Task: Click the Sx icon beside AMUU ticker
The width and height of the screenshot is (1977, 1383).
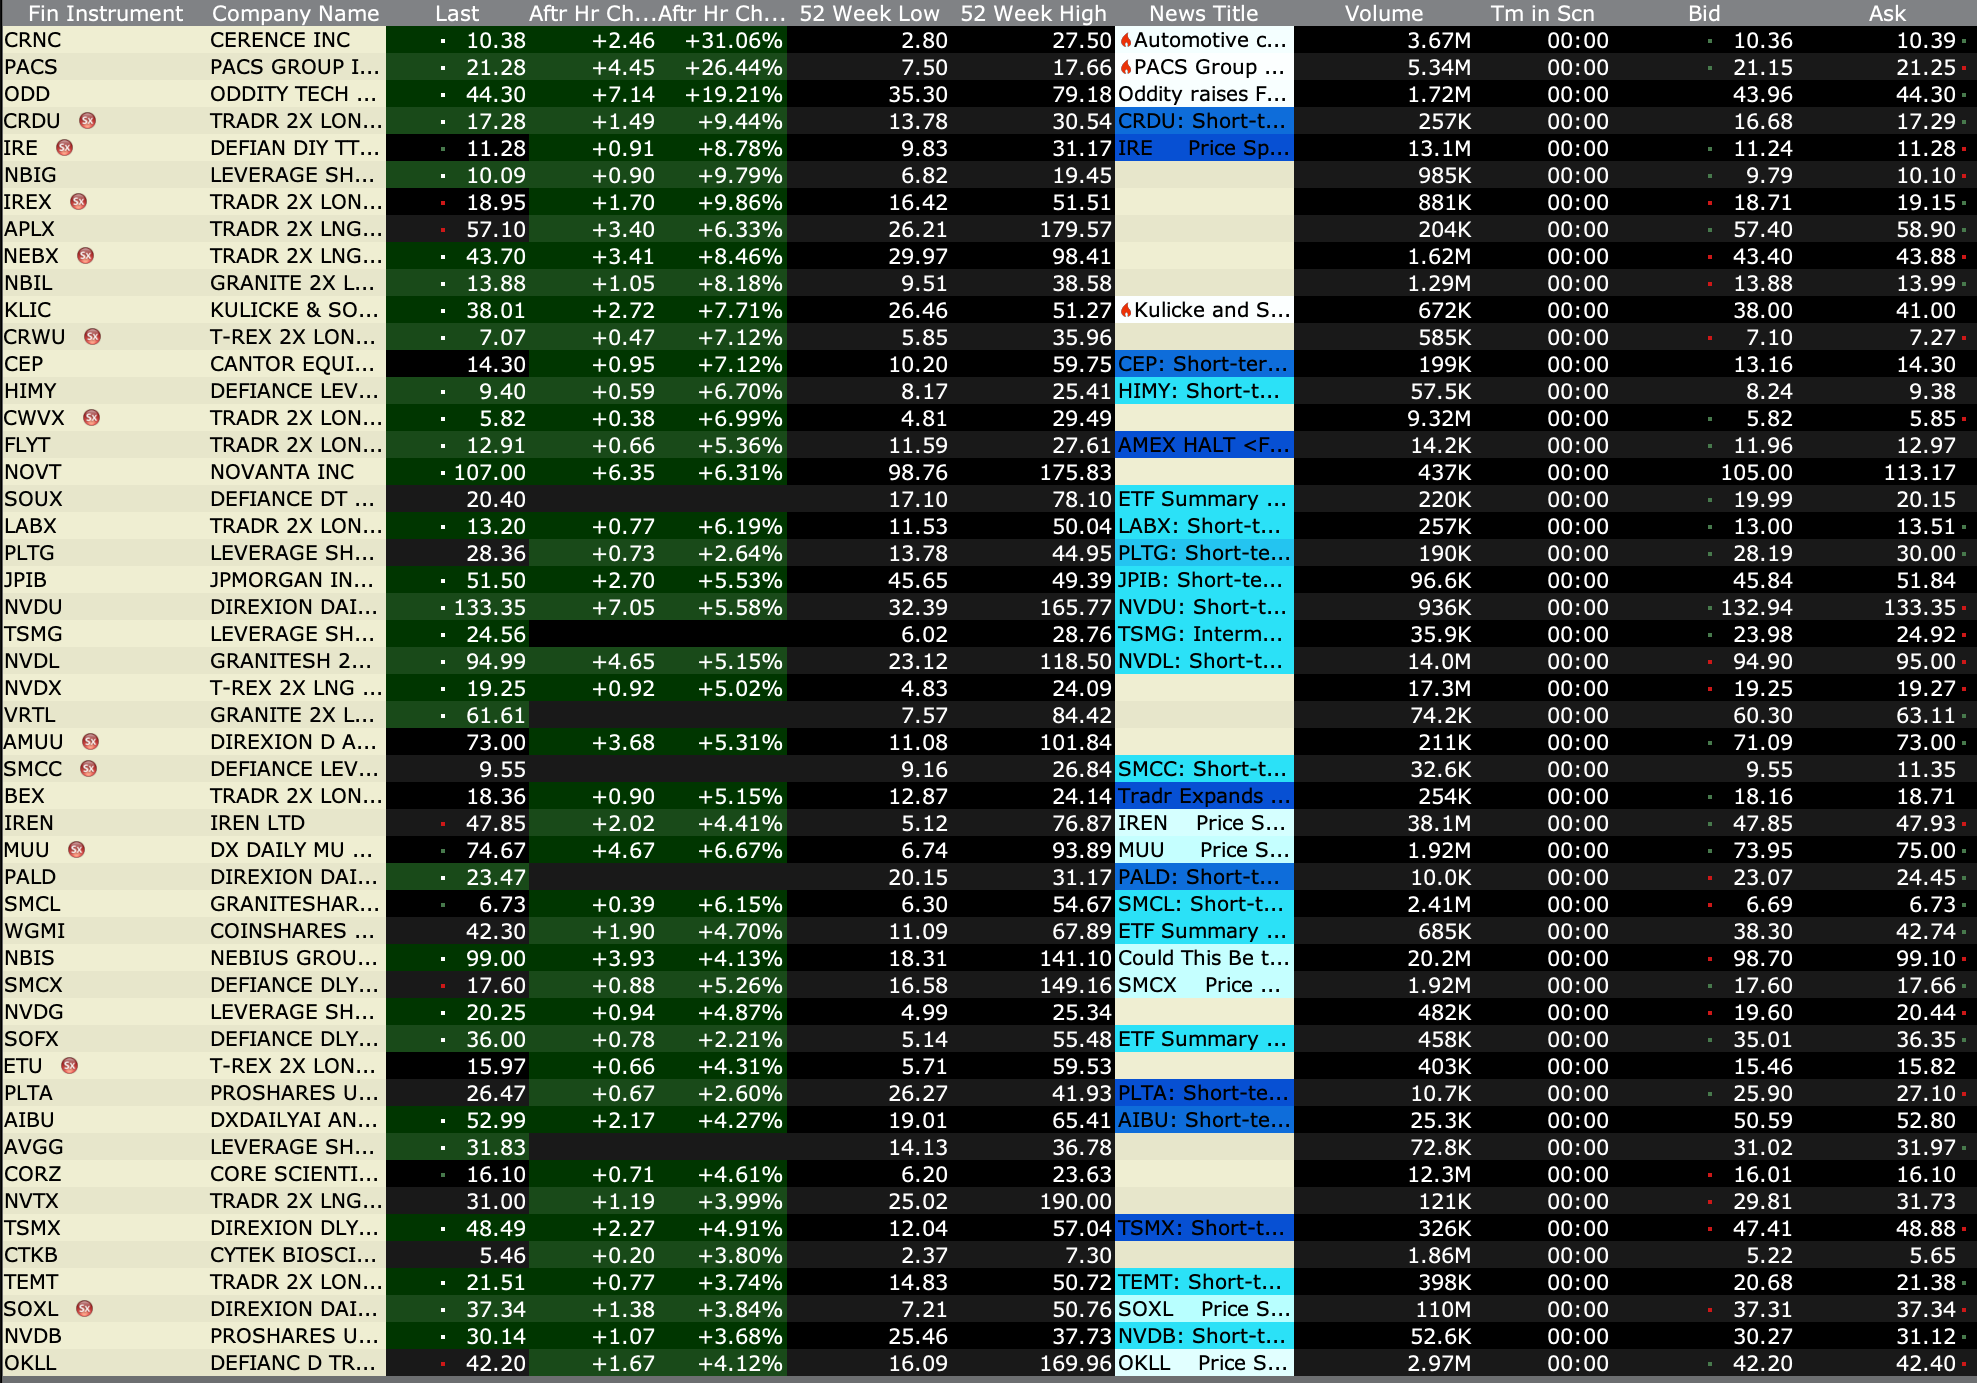Action: point(90,742)
